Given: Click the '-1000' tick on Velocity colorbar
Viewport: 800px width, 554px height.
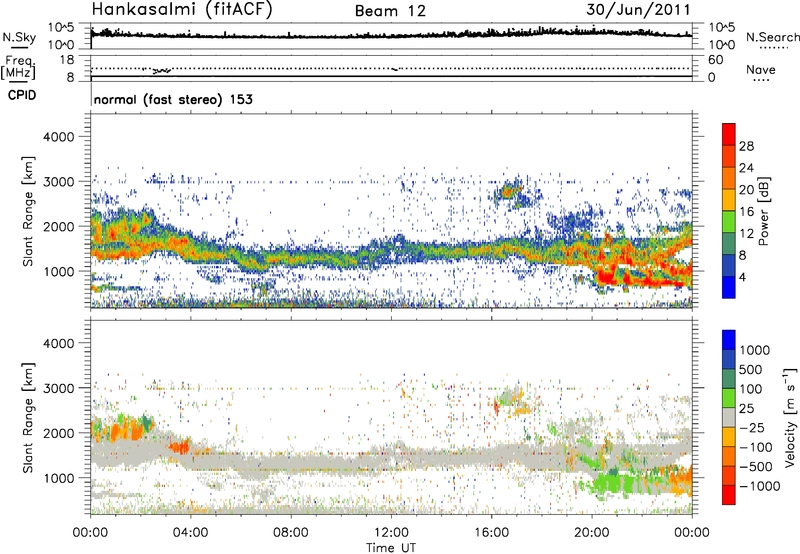Looking at the screenshot, I should pos(760,486).
